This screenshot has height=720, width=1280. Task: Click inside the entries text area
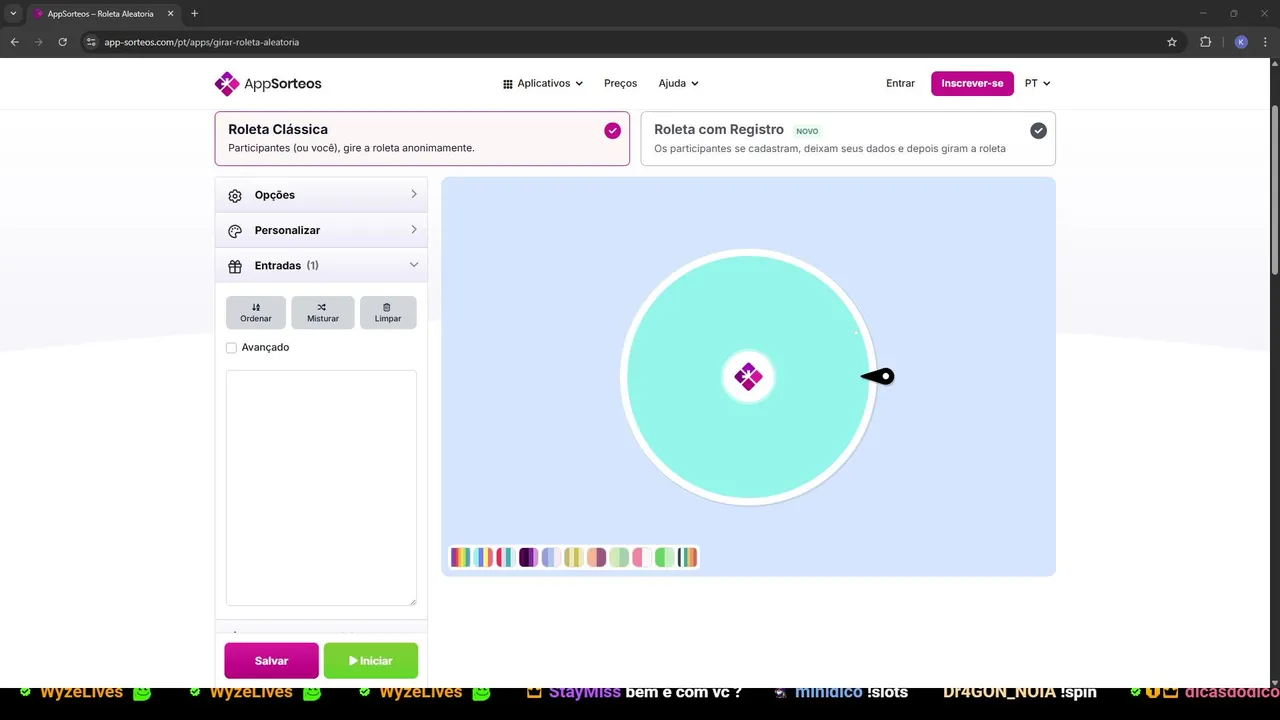click(321, 488)
